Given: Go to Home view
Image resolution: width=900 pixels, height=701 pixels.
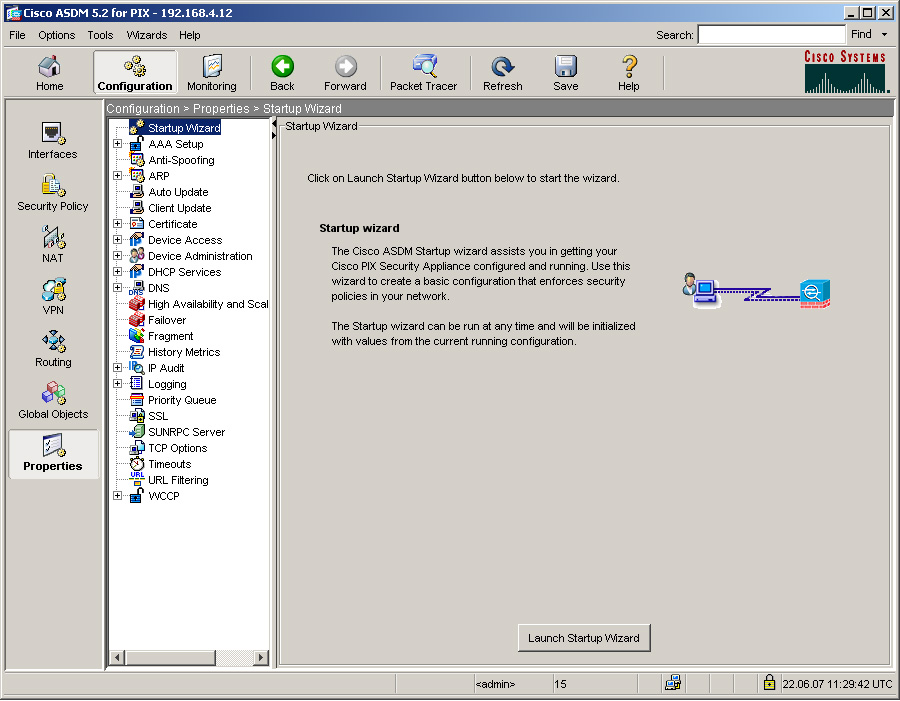Looking at the screenshot, I should (50, 73).
